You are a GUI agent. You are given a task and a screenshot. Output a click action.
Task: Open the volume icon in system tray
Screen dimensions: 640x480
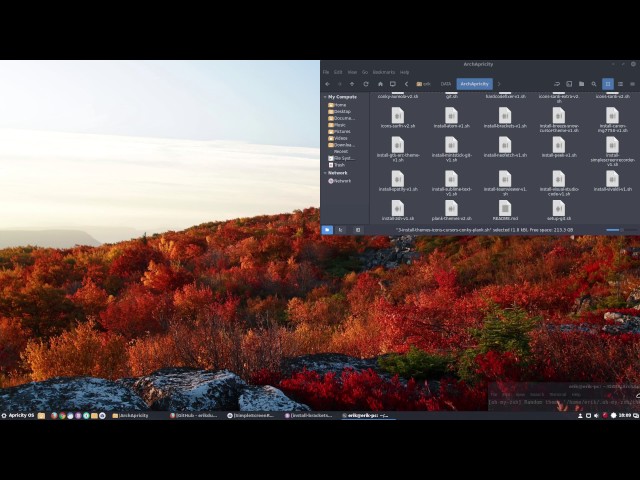pyautogui.click(x=596, y=416)
